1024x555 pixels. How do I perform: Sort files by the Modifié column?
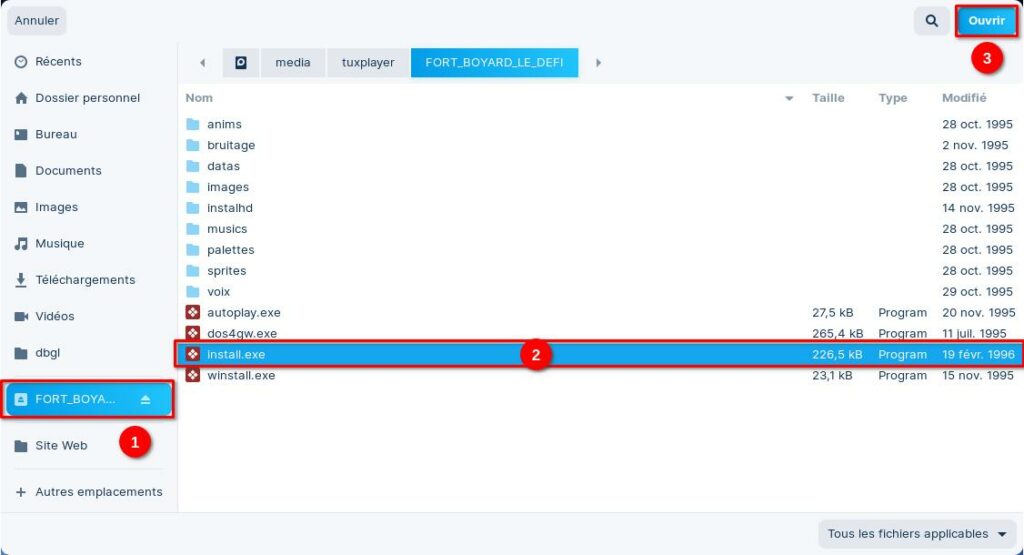pyautogui.click(x=964, y=98)
